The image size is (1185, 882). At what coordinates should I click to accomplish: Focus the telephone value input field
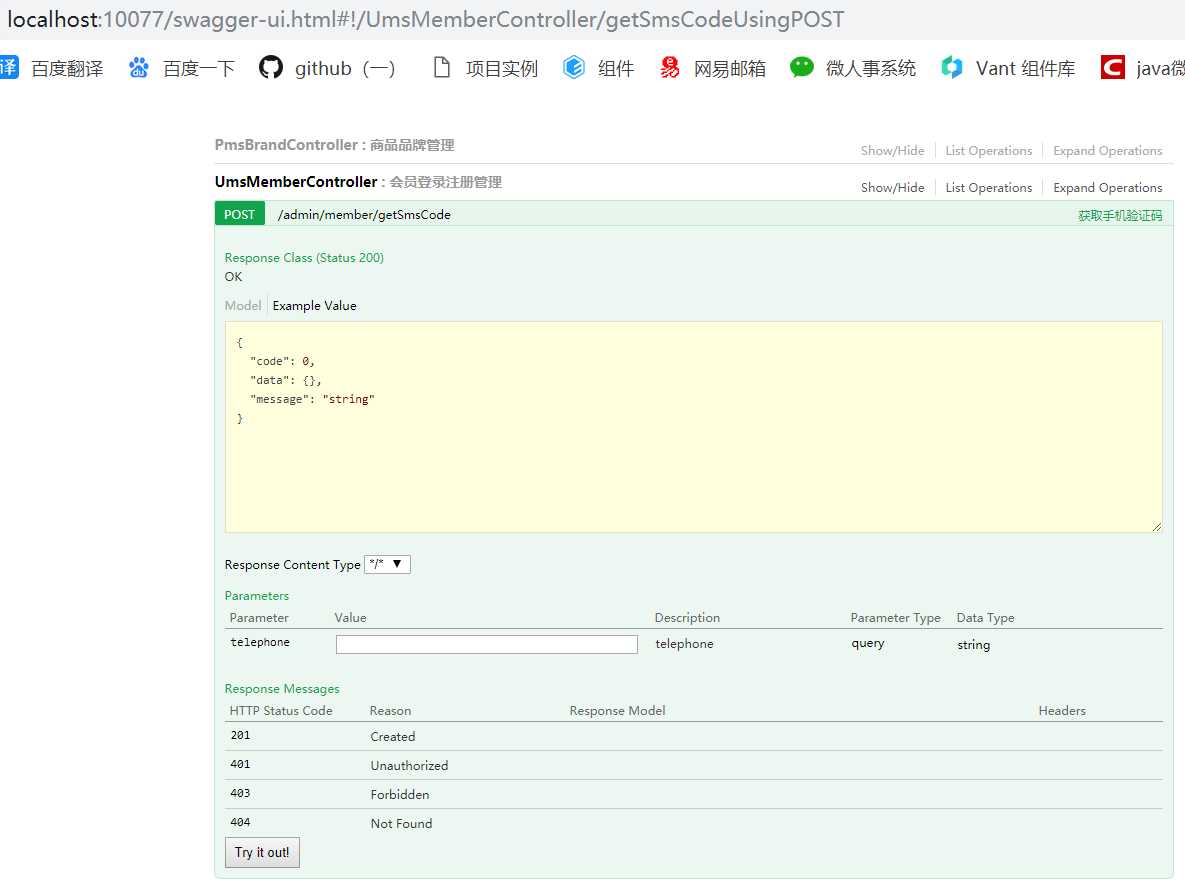[487, 644]
